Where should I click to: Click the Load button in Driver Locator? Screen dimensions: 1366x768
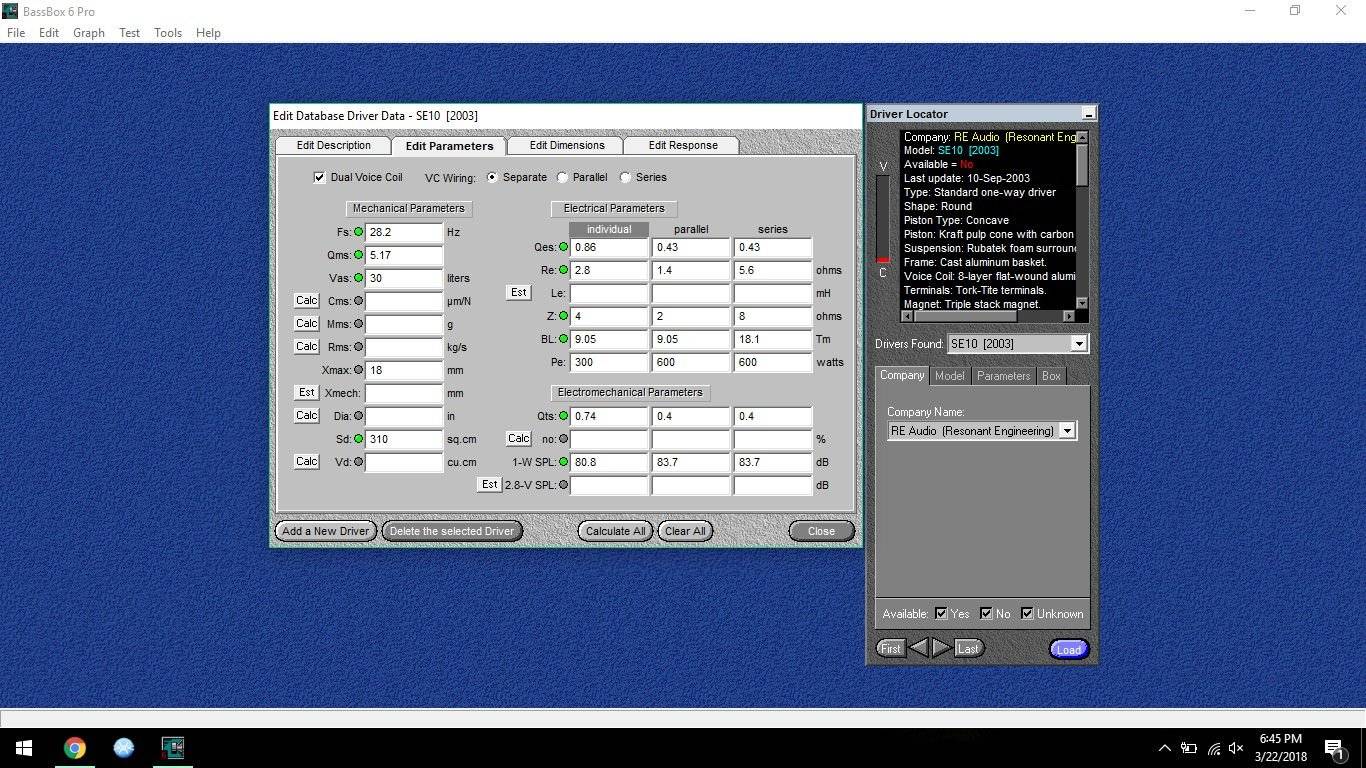(1069, 649)
